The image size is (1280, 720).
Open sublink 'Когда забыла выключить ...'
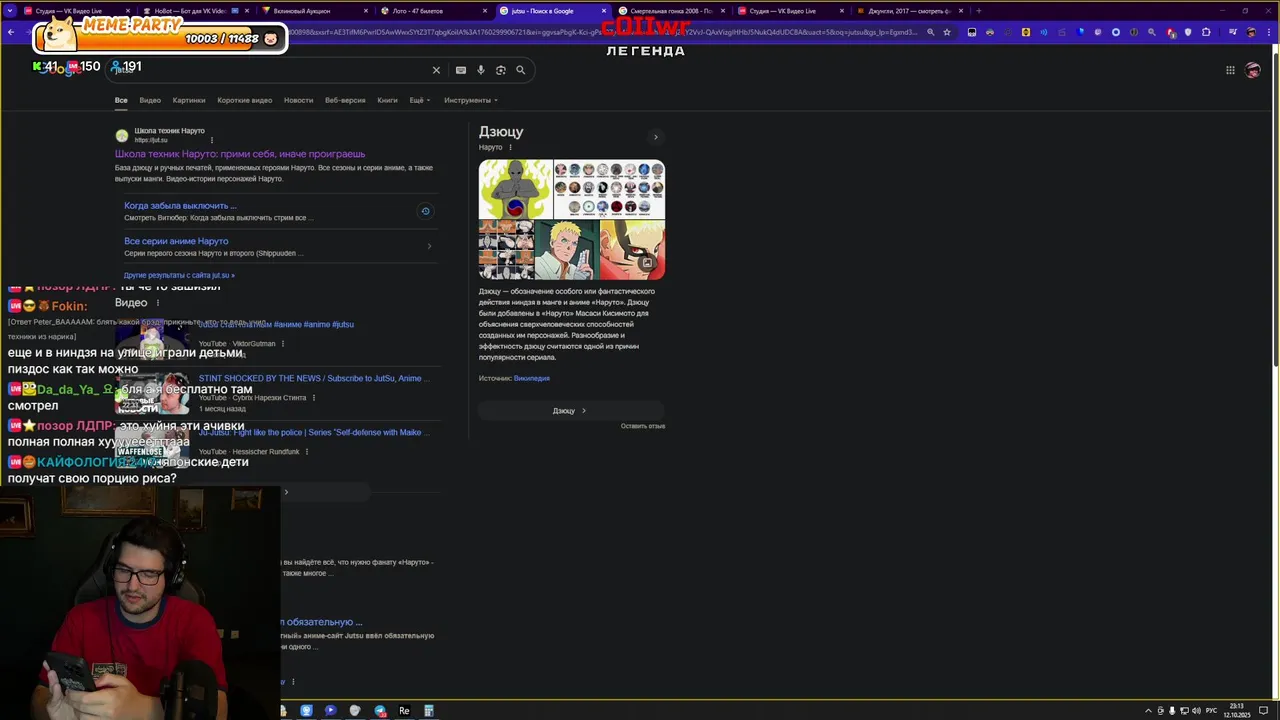coord(180,206)
